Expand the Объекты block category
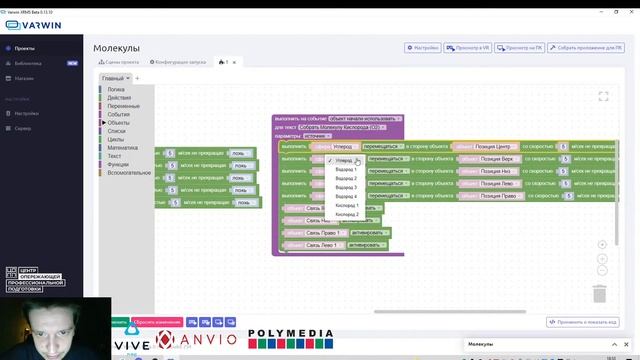Screen dimensions: 640x360 [x=118, y=122]
